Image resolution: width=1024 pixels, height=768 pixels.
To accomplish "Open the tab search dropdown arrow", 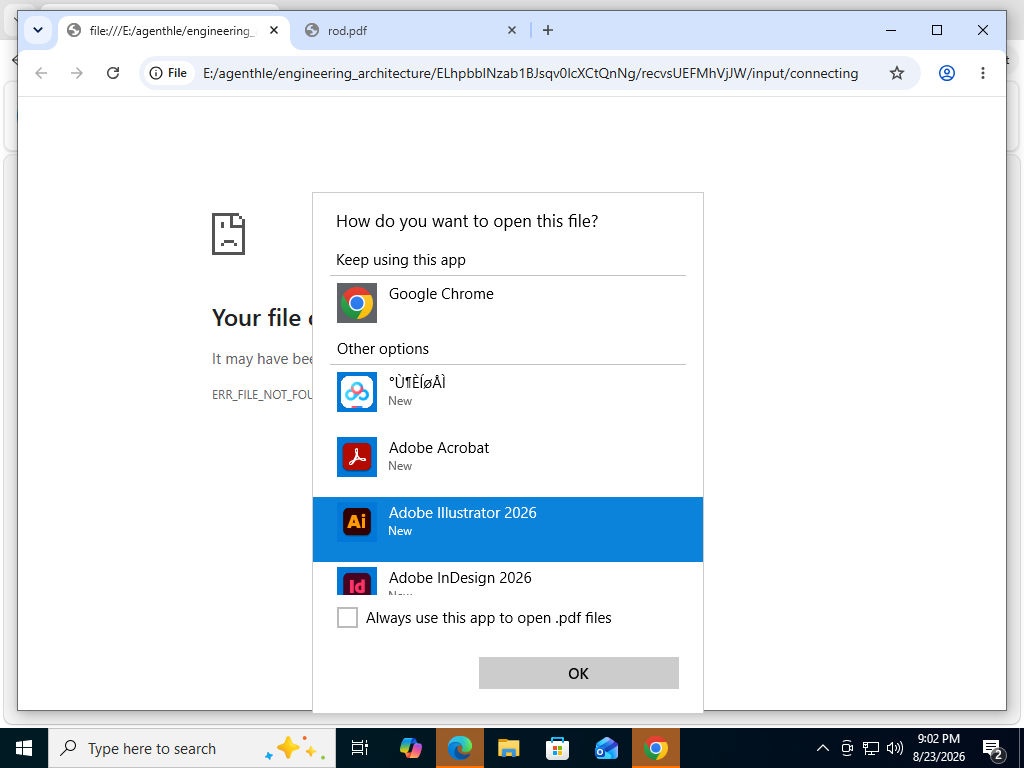I will [38, 30].
